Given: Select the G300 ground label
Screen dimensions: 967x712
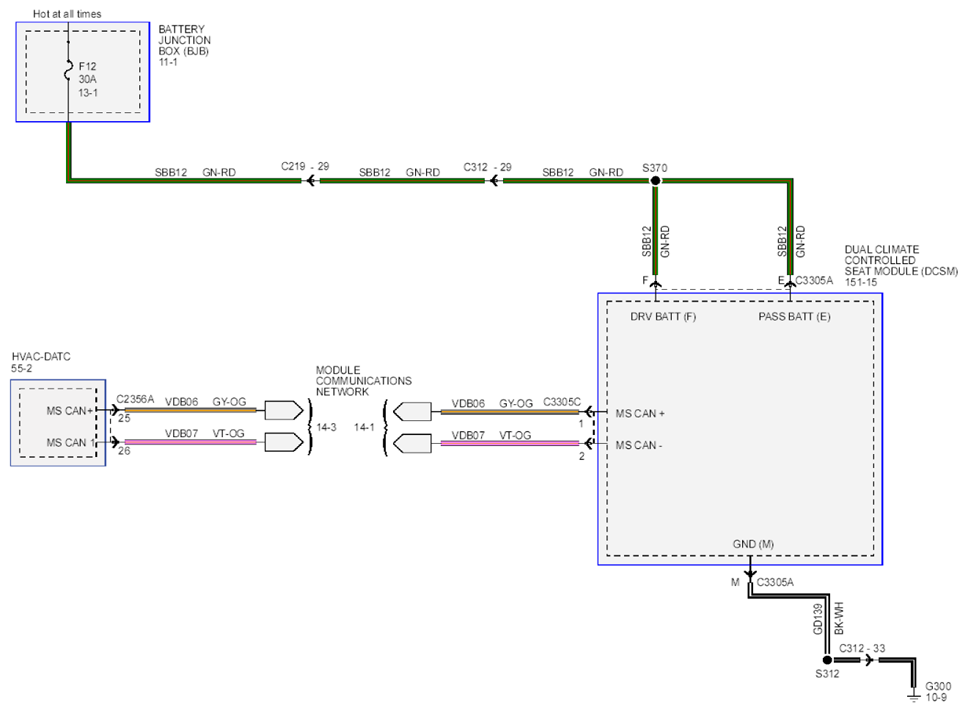Looking at the screenshot, I should coord(938,686).
